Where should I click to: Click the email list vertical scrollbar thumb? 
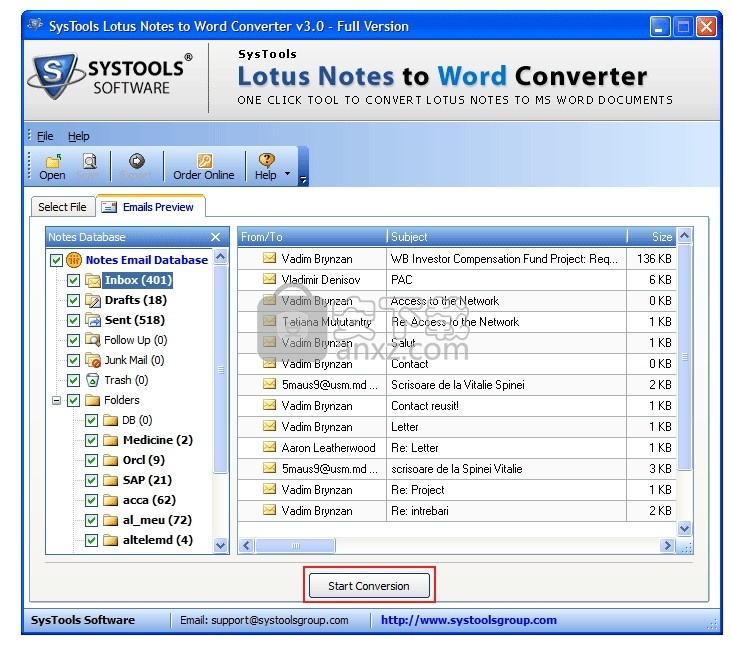pos(684,358)
